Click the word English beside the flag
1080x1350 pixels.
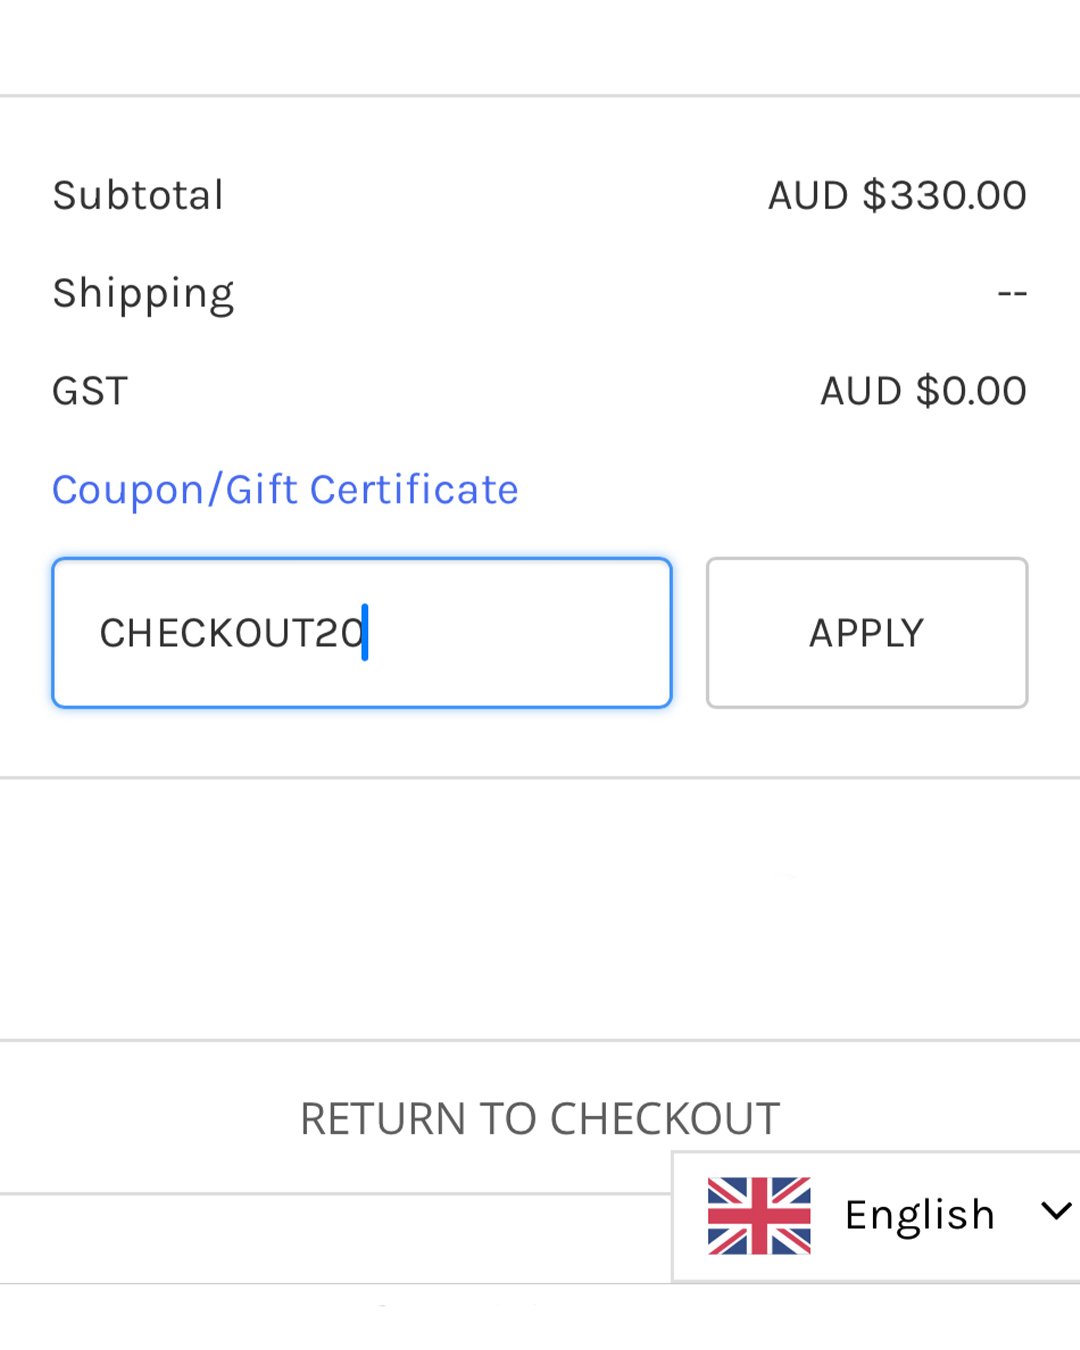(920, 1215)
